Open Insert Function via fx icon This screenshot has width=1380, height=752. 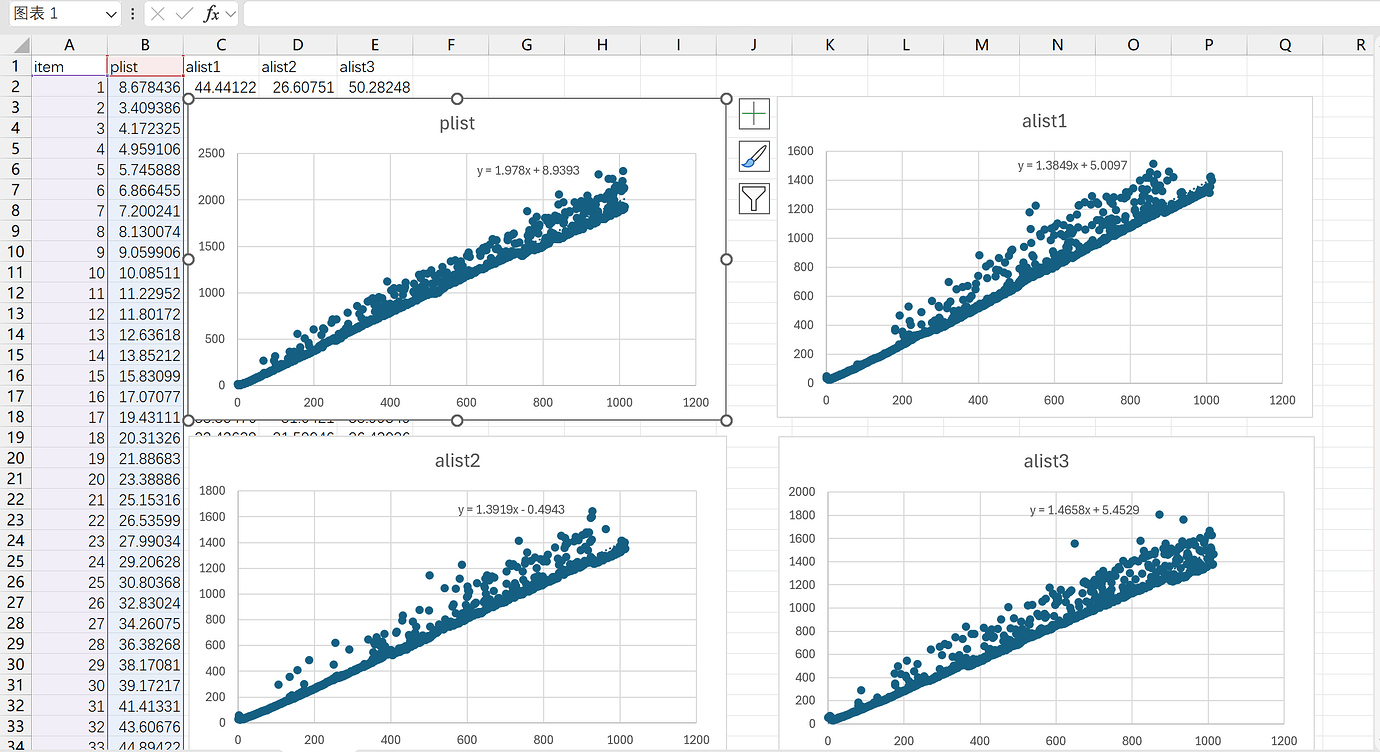click(x=211, y=14)
